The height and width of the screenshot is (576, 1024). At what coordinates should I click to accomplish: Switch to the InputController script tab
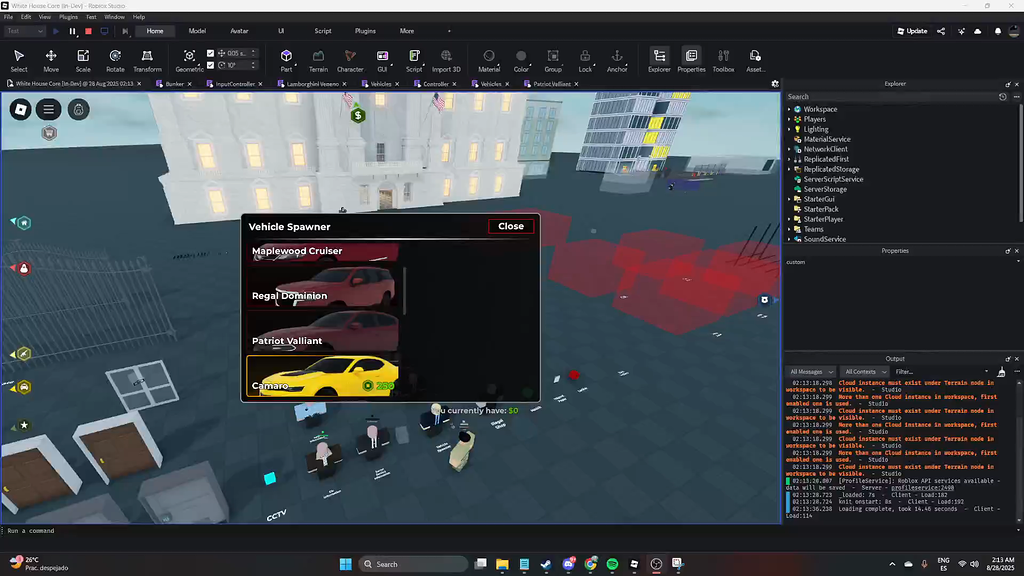tap(234, 84)
